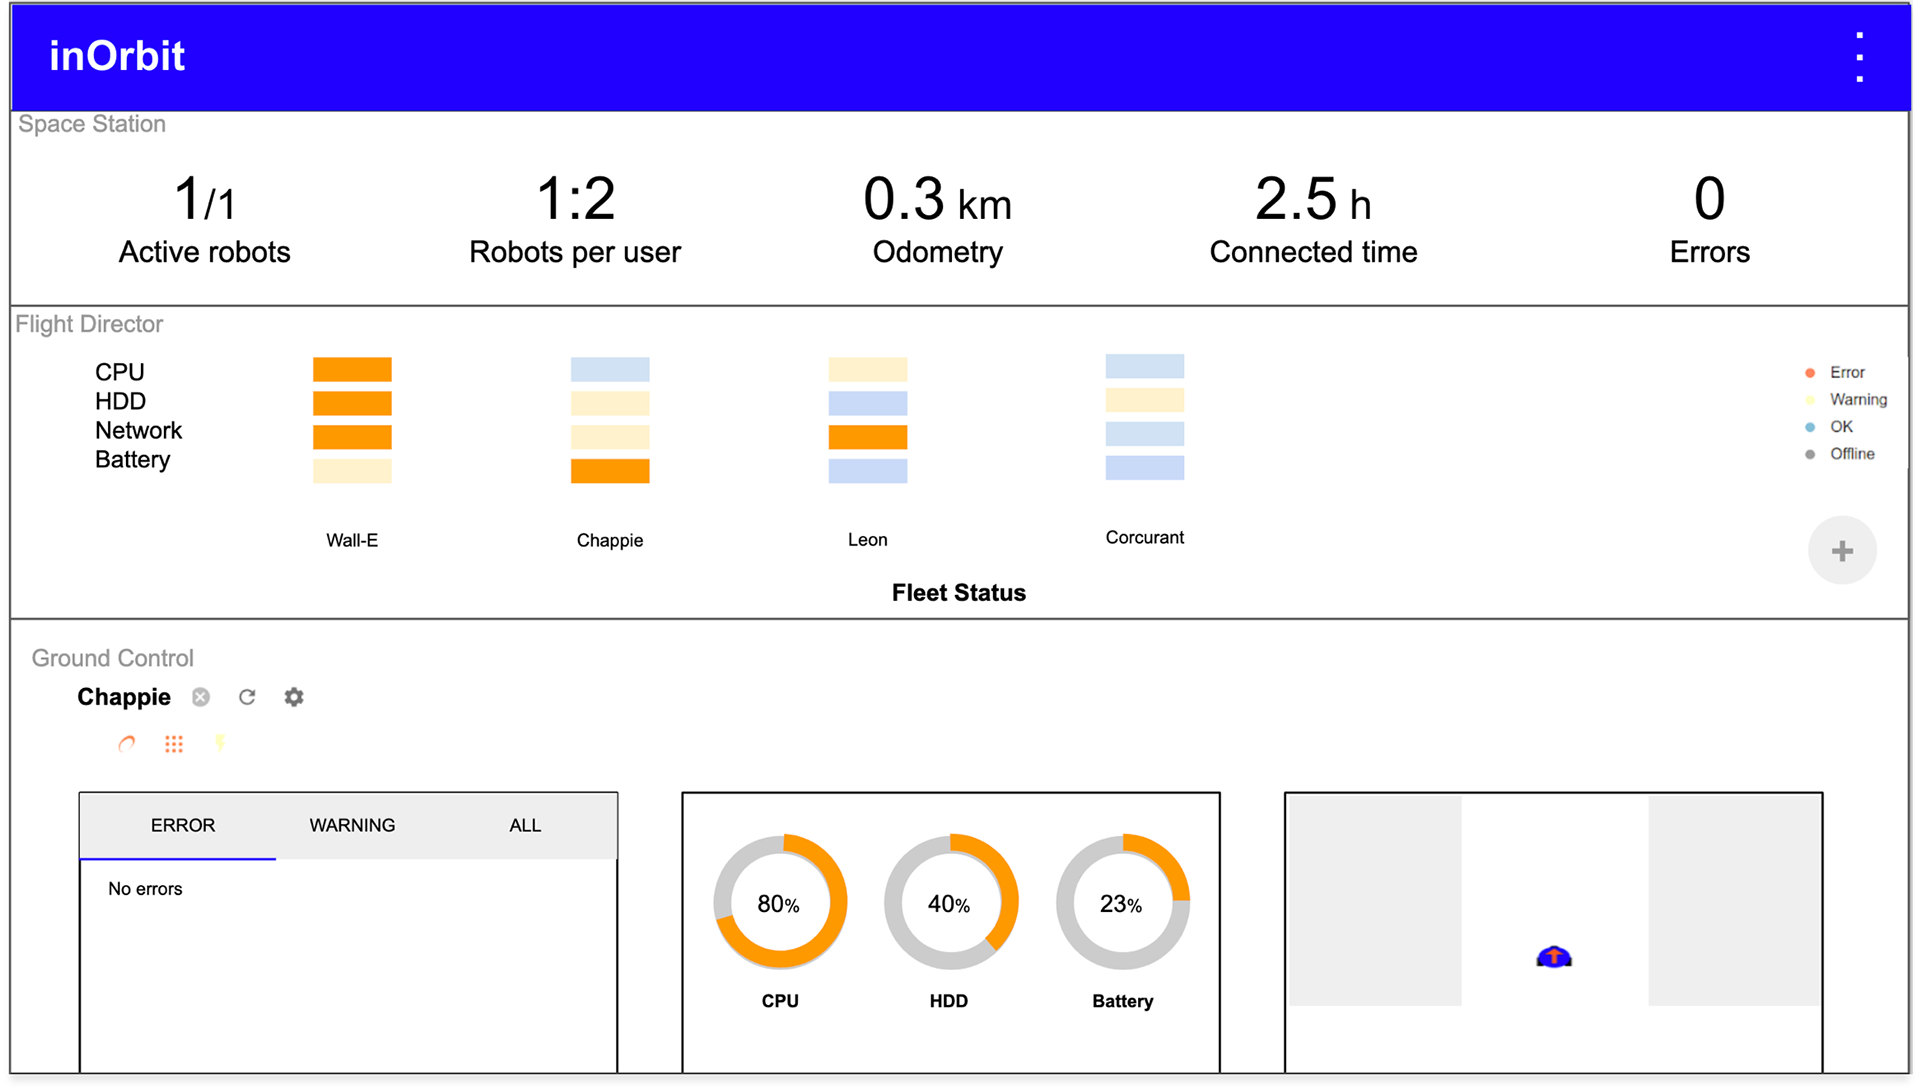This screenshot has width=1920, height=1092.
Task: Click Chappie CPU status block
Action: (x=610, y=370)
